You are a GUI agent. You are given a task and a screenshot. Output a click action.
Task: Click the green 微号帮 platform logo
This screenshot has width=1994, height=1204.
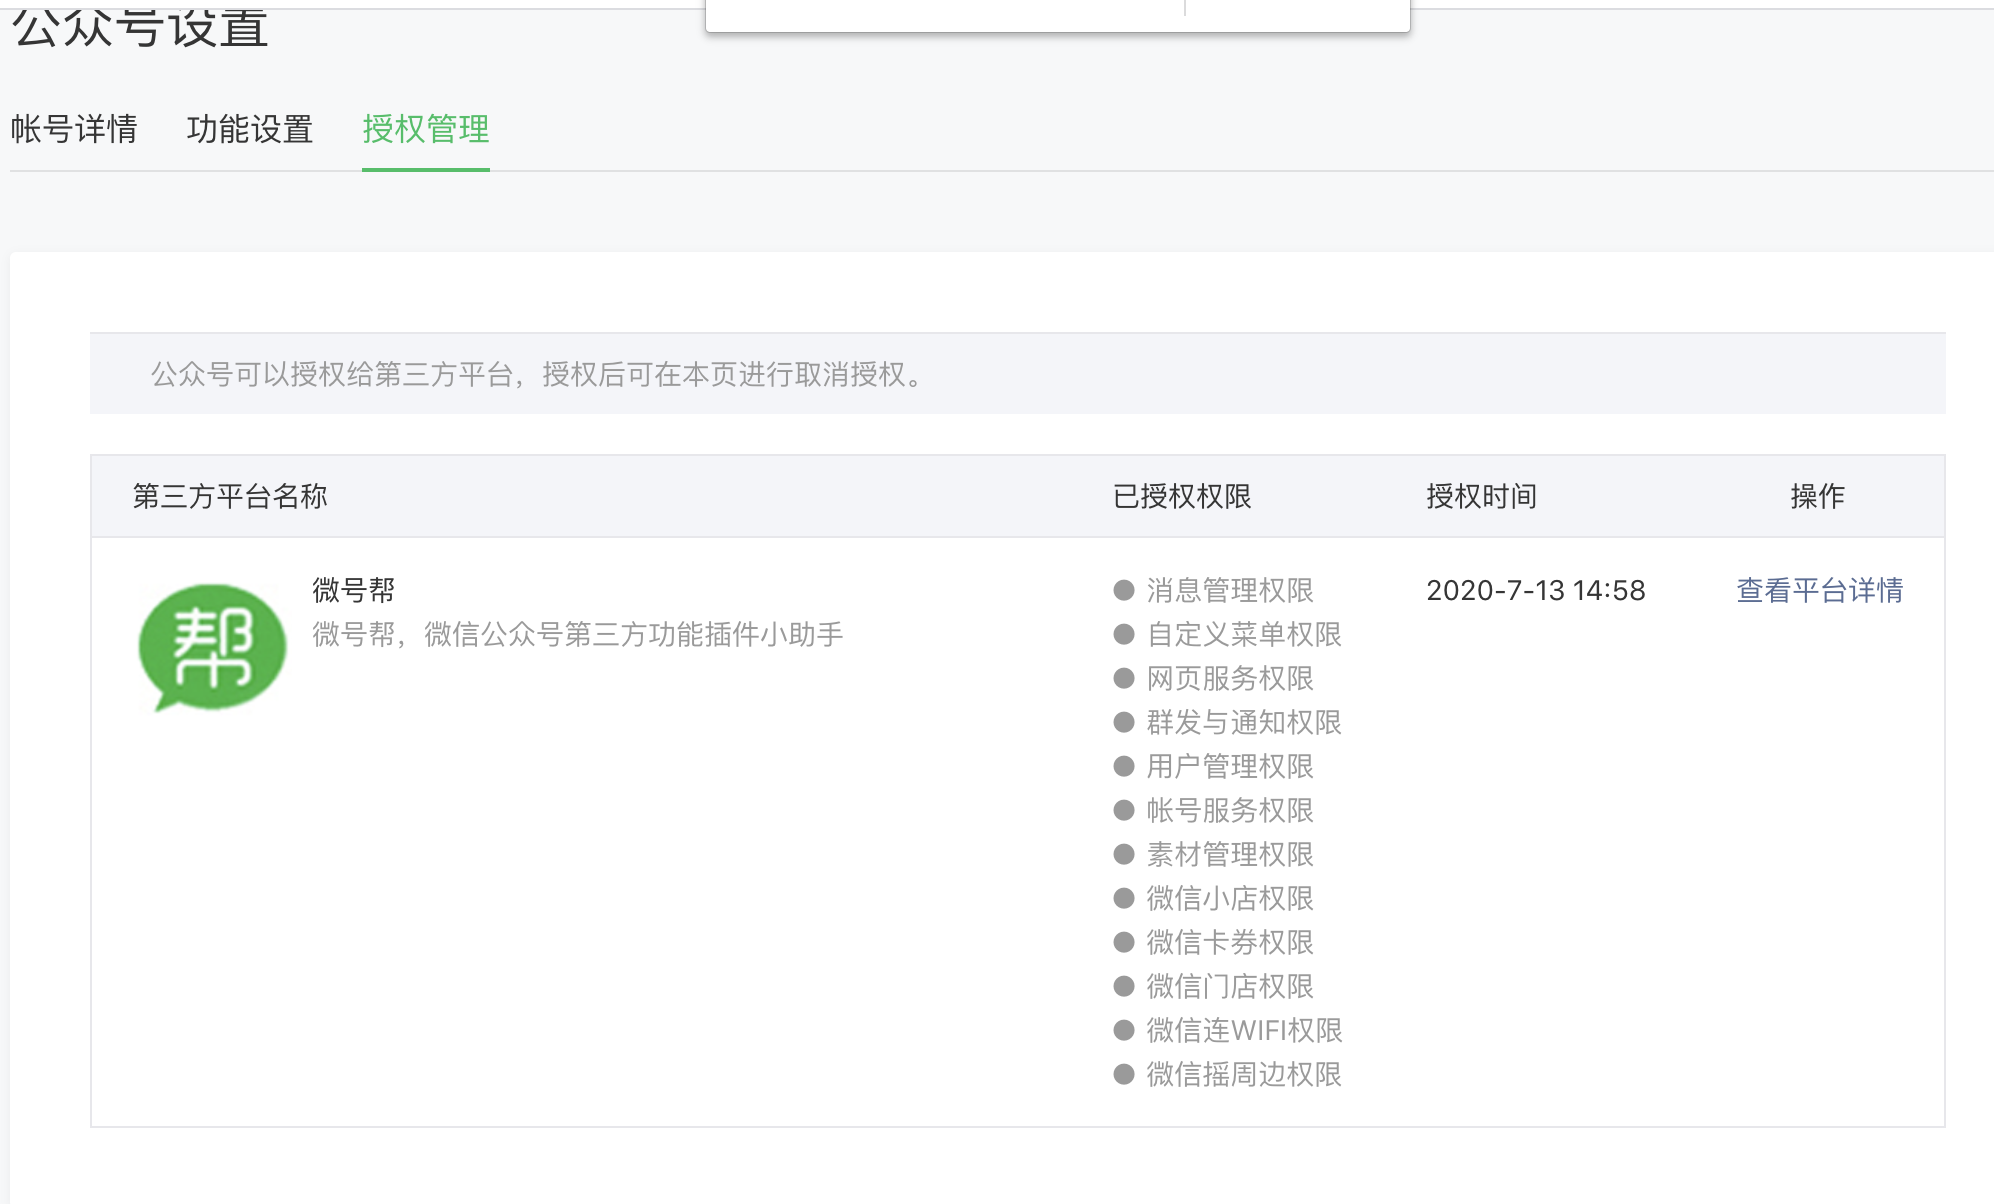pos(212,647)
